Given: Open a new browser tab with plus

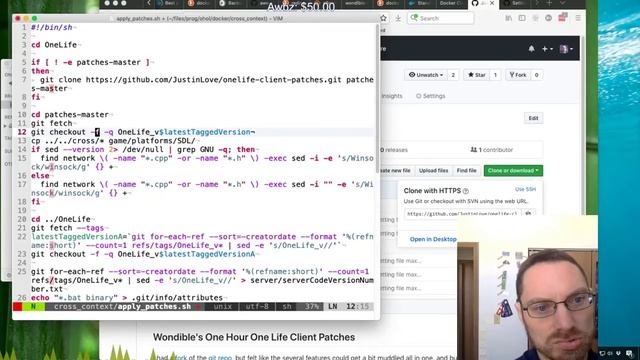Looking at the screenshot, I should tap(549, 3).
